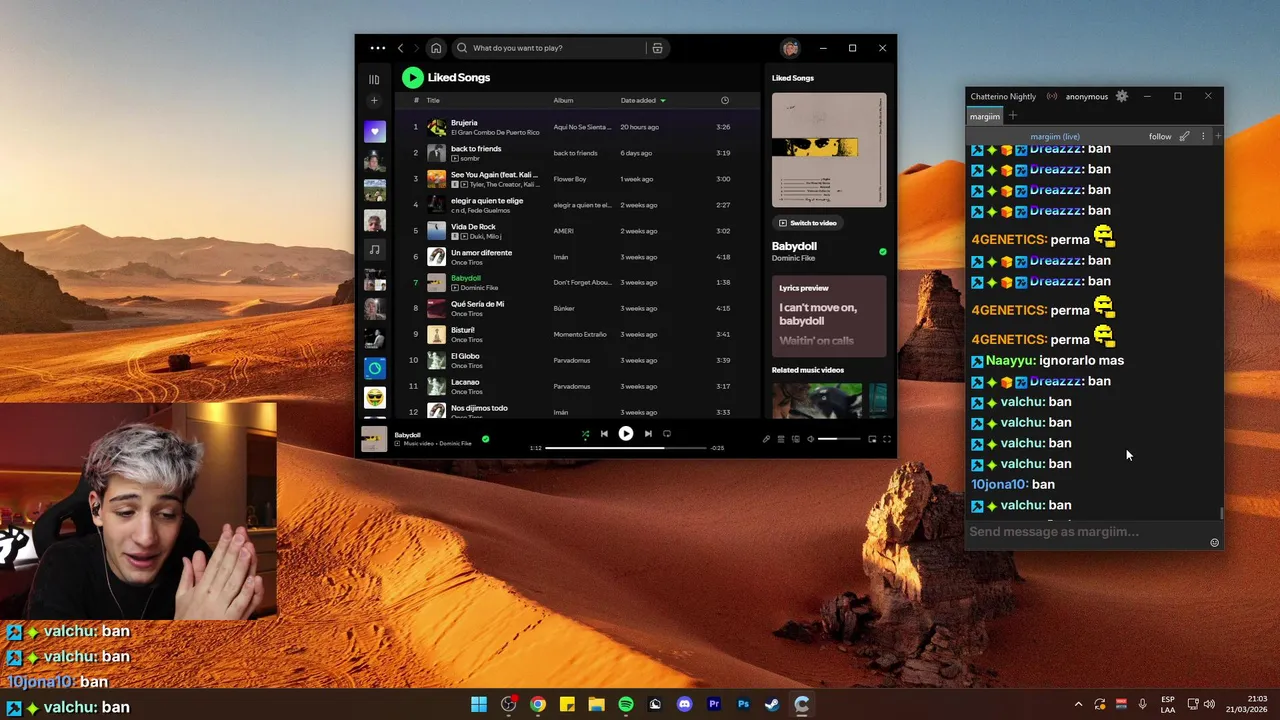Mute Spotify volume speaker icon
The width and height of the screenshot is (1280, 720).
810,439
